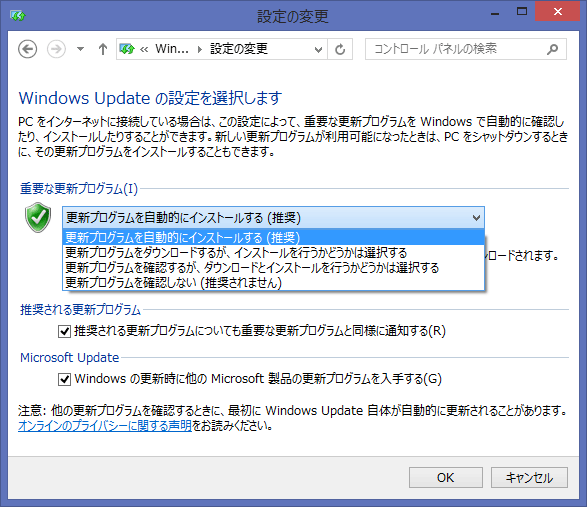Click the Microsoft Update section label

[70, 358]
